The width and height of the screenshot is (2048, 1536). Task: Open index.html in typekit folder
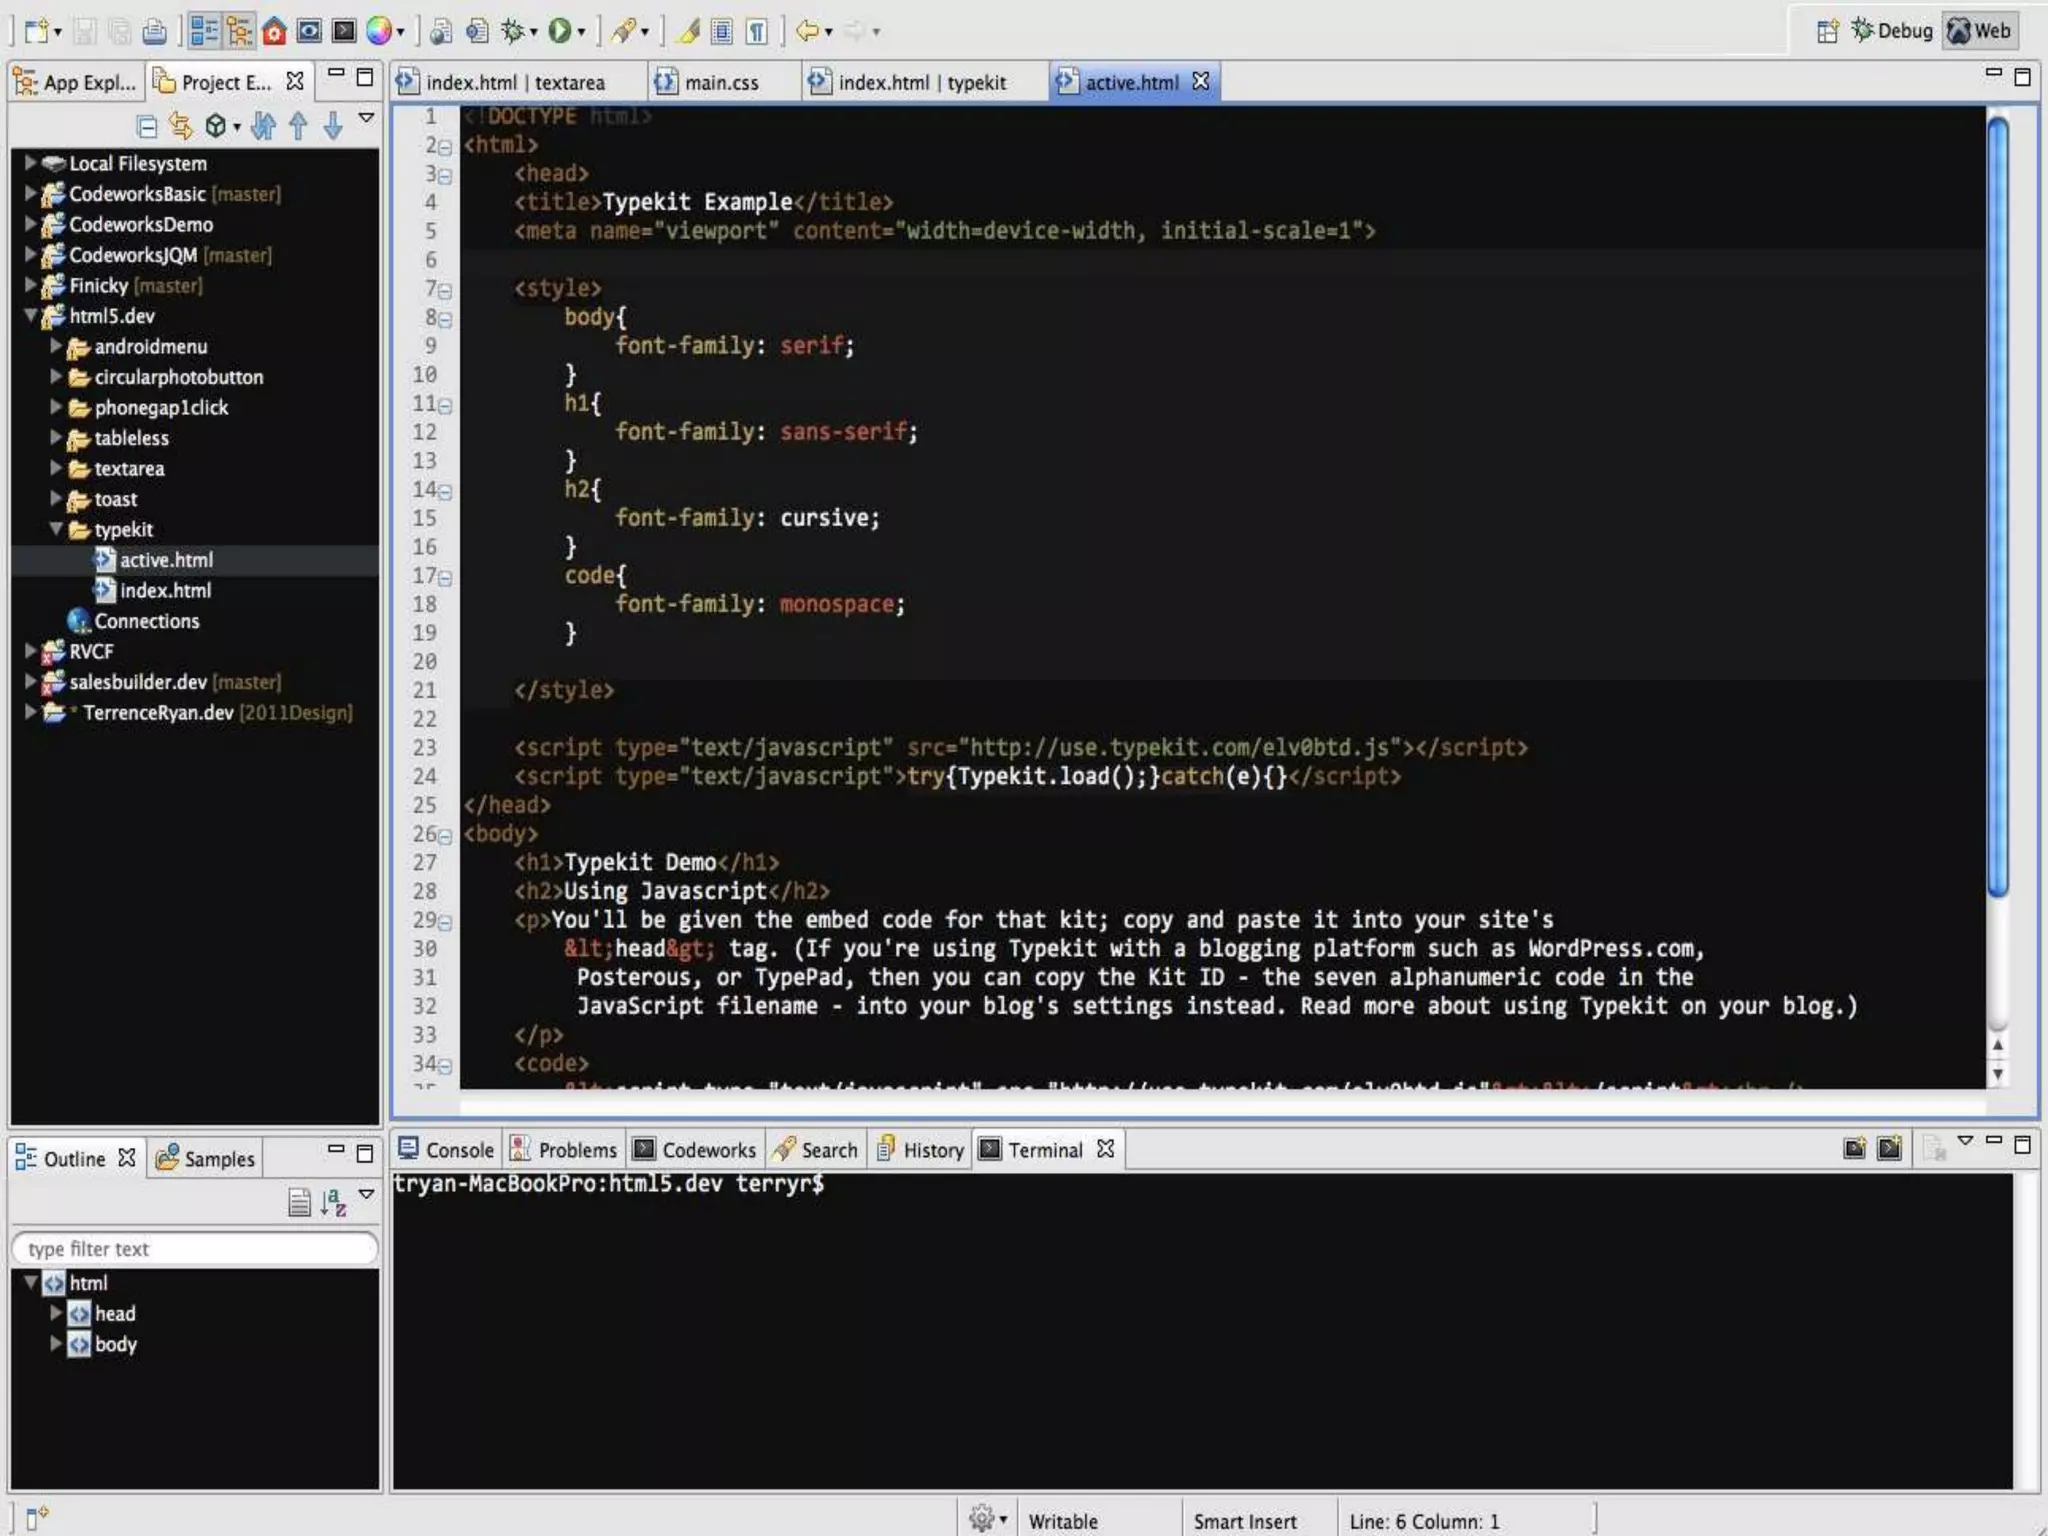coord(165,590)
